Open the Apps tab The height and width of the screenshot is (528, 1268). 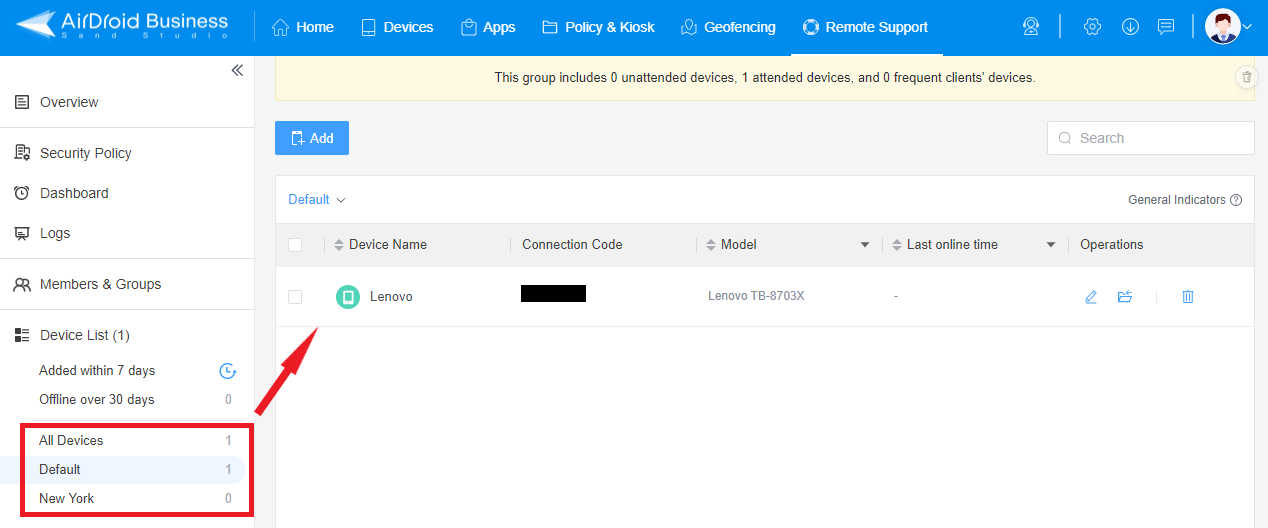488,27
